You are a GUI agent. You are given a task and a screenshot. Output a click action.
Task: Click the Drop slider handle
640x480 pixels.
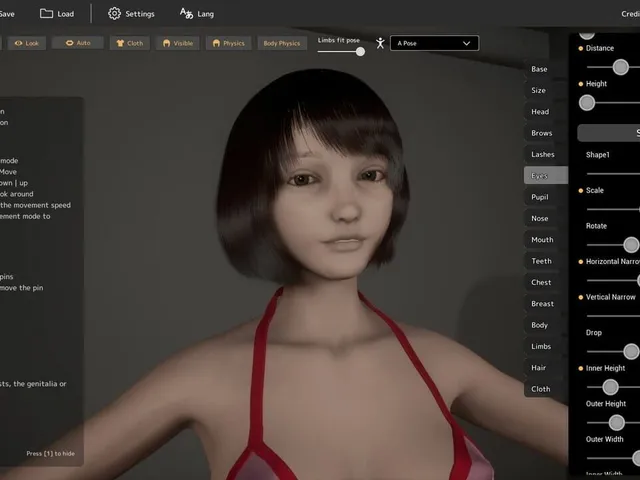(631, 351)
